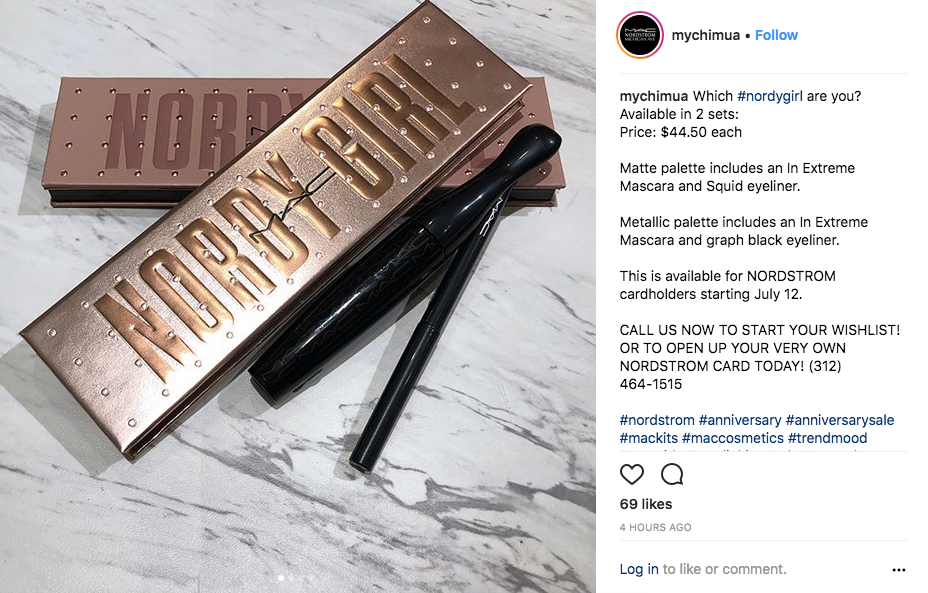Open the #anniversarysale hashtag
The height and width of the screenshot is (593, 928).
pyautogui.click(x=840, y=420)
